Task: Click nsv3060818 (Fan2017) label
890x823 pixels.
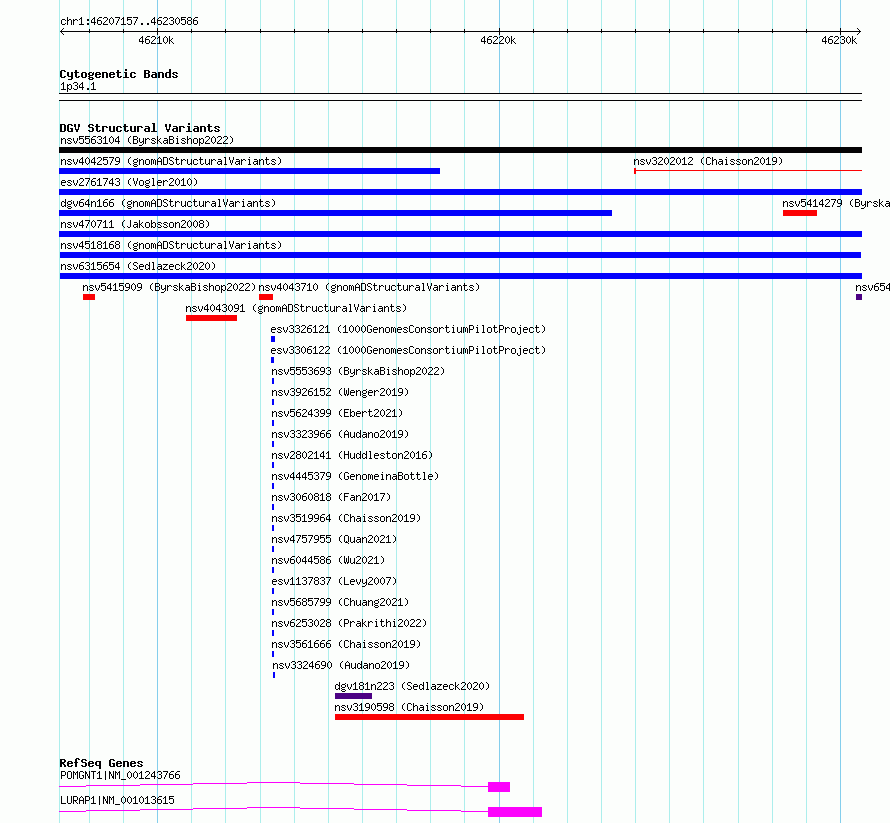Action: coord(331,497)
